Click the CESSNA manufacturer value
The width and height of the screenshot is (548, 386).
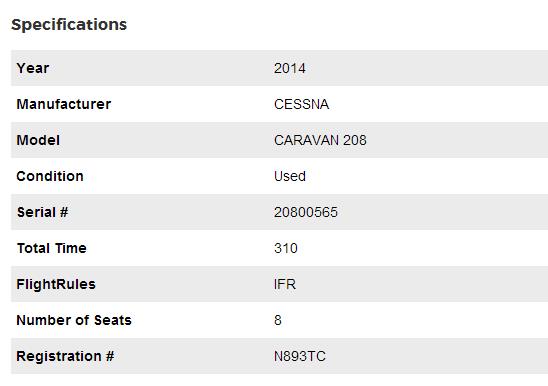[x=301, y=104]
